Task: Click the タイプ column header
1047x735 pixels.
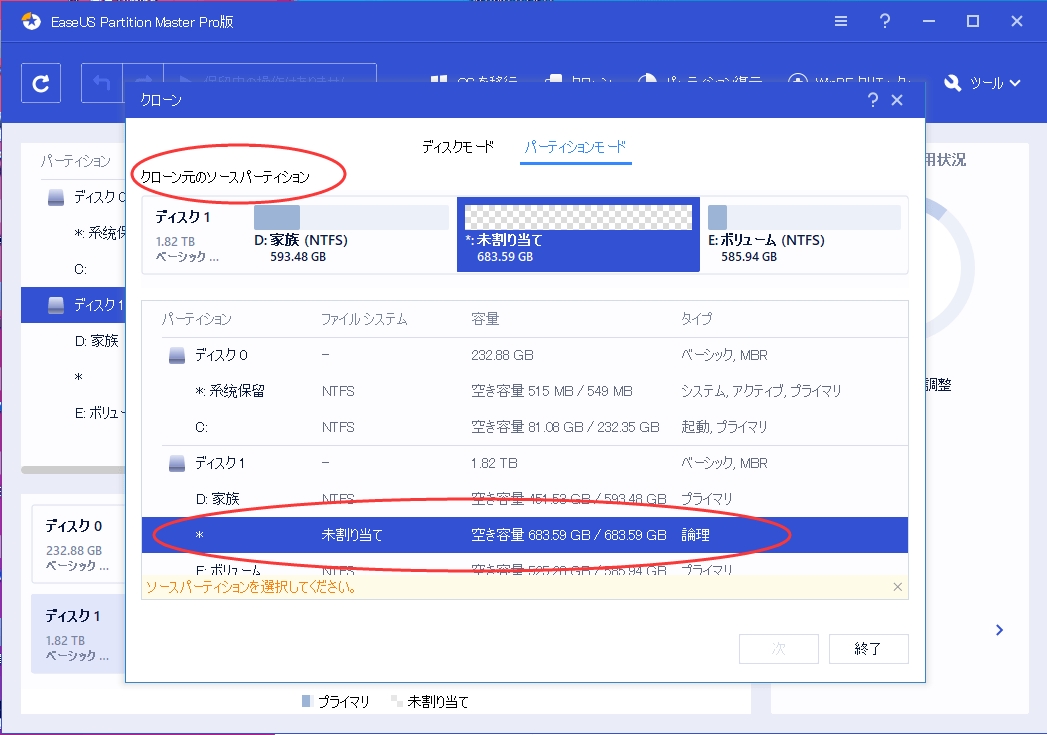Action: 696,319
